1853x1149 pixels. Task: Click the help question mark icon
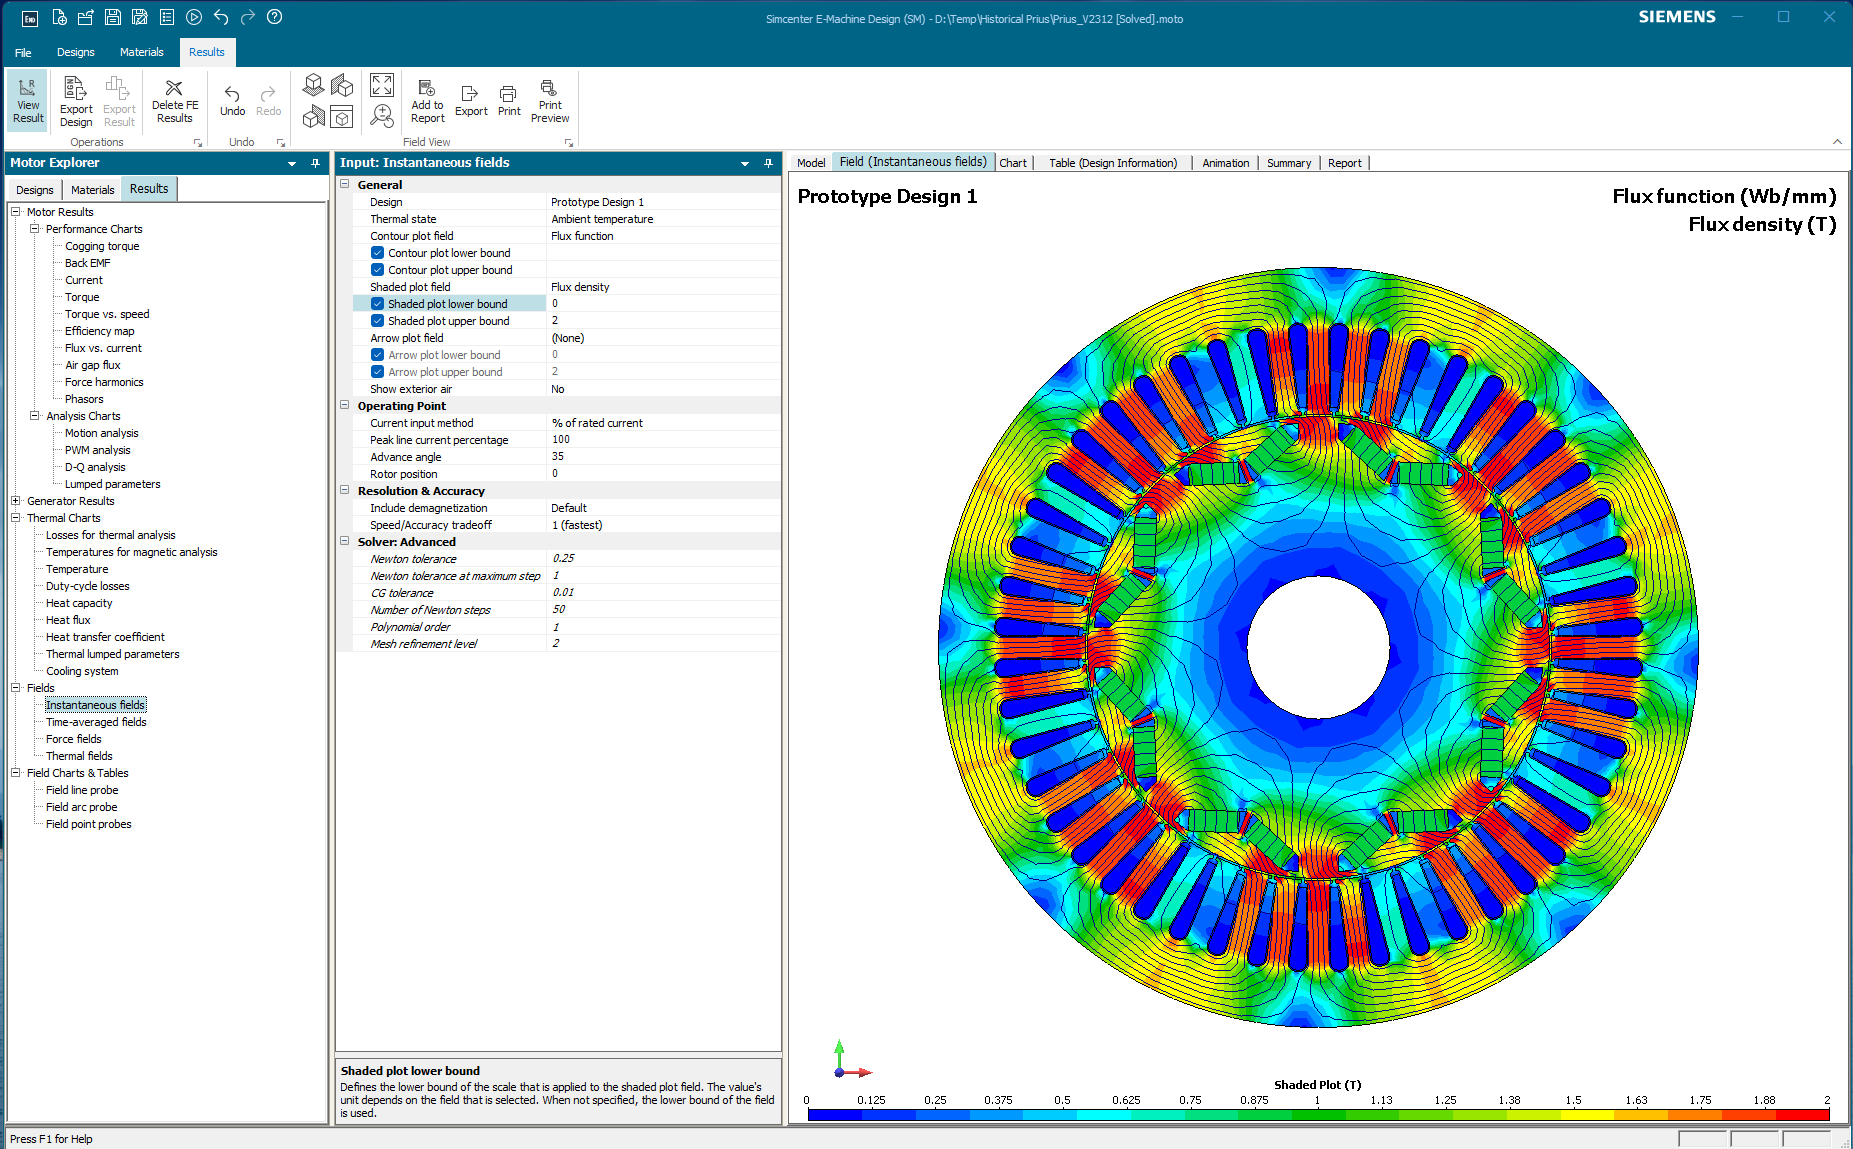click(x=275, y=17)
